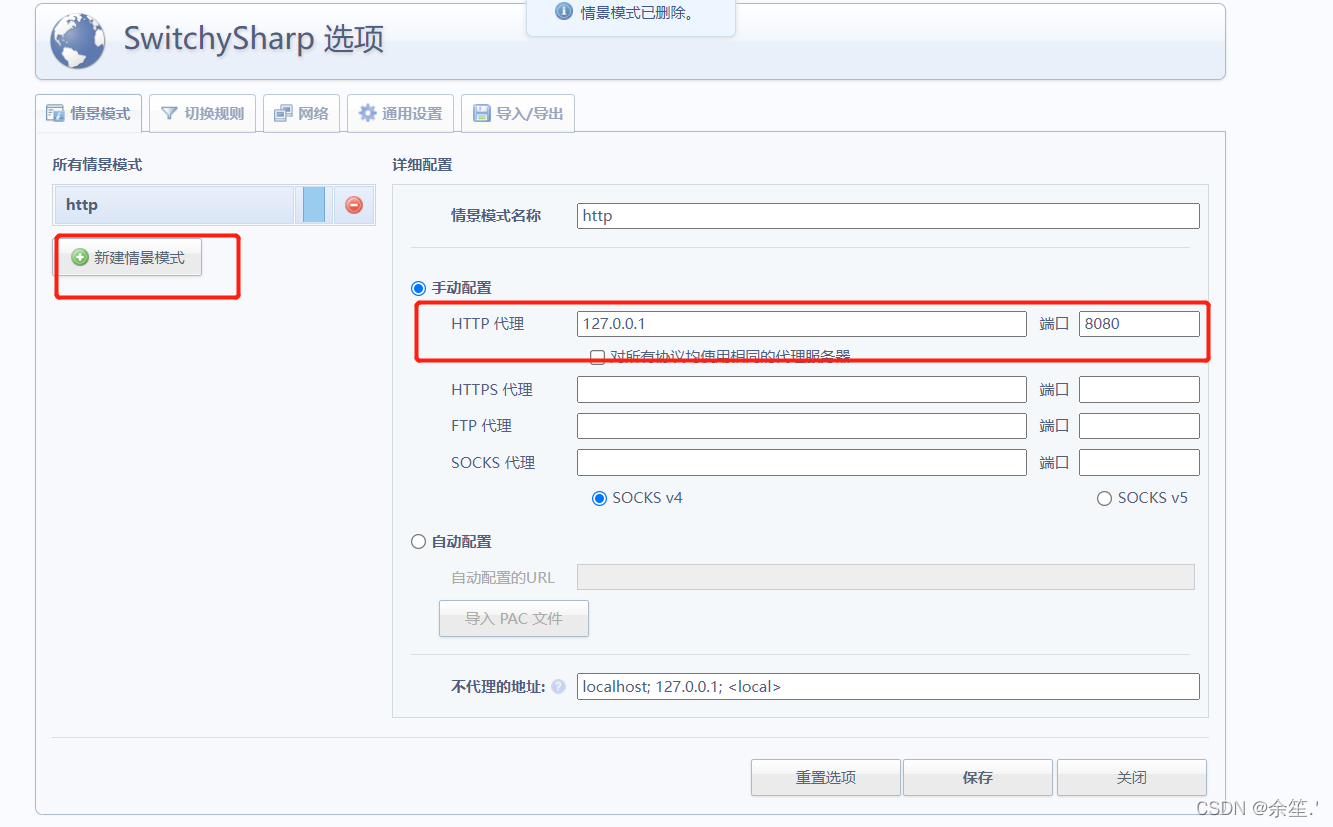1333x827 pixels.
Task: Select the 自动配置 radio button
Action: pyautogui.click(x=419, y=542)
